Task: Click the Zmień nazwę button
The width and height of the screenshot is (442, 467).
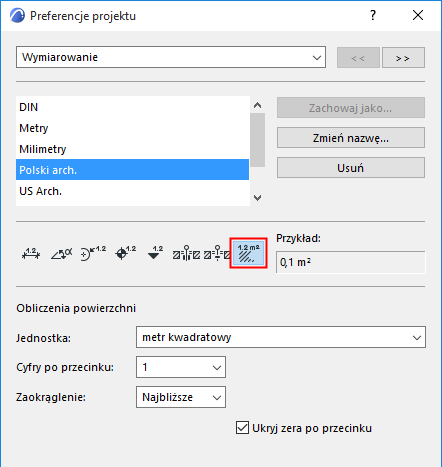Action: point(351,138)
